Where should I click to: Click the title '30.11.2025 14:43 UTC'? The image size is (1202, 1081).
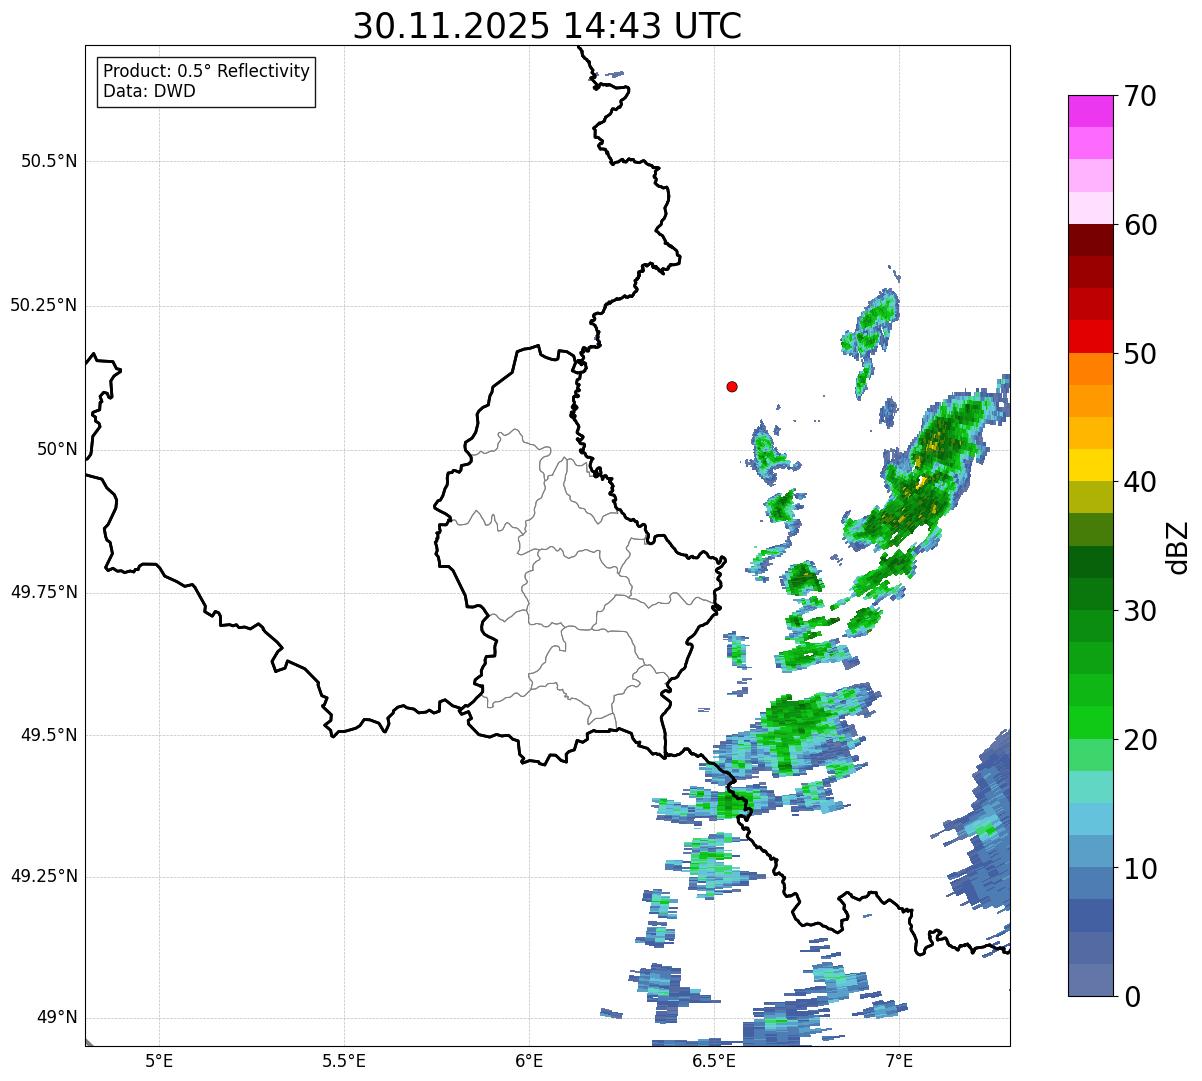point(547,26)
